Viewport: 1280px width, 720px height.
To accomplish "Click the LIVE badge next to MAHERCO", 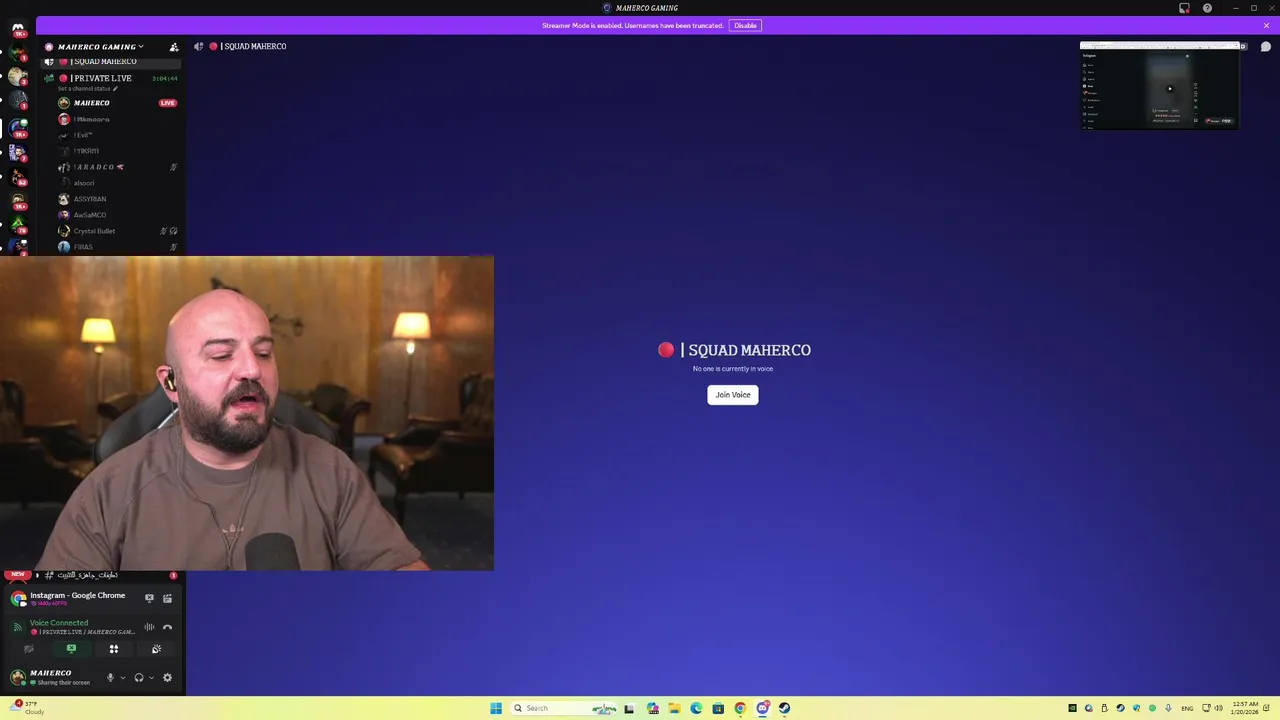I will point(168,103).
